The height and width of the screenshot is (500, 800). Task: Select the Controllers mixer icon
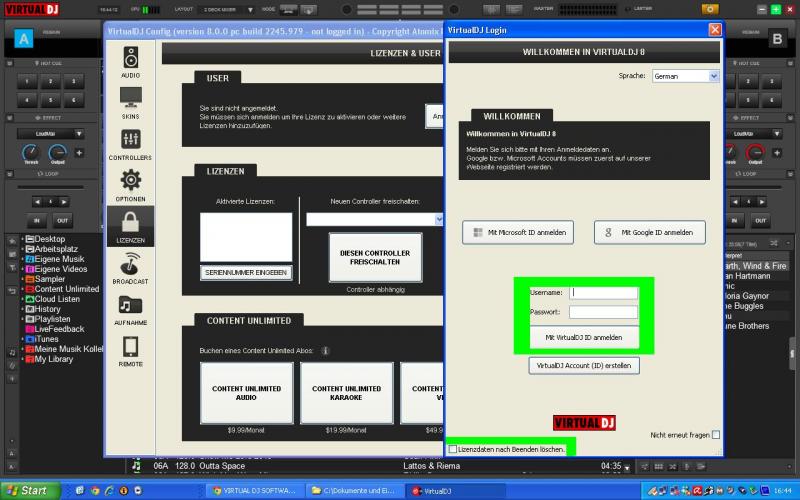click(131, 143)
